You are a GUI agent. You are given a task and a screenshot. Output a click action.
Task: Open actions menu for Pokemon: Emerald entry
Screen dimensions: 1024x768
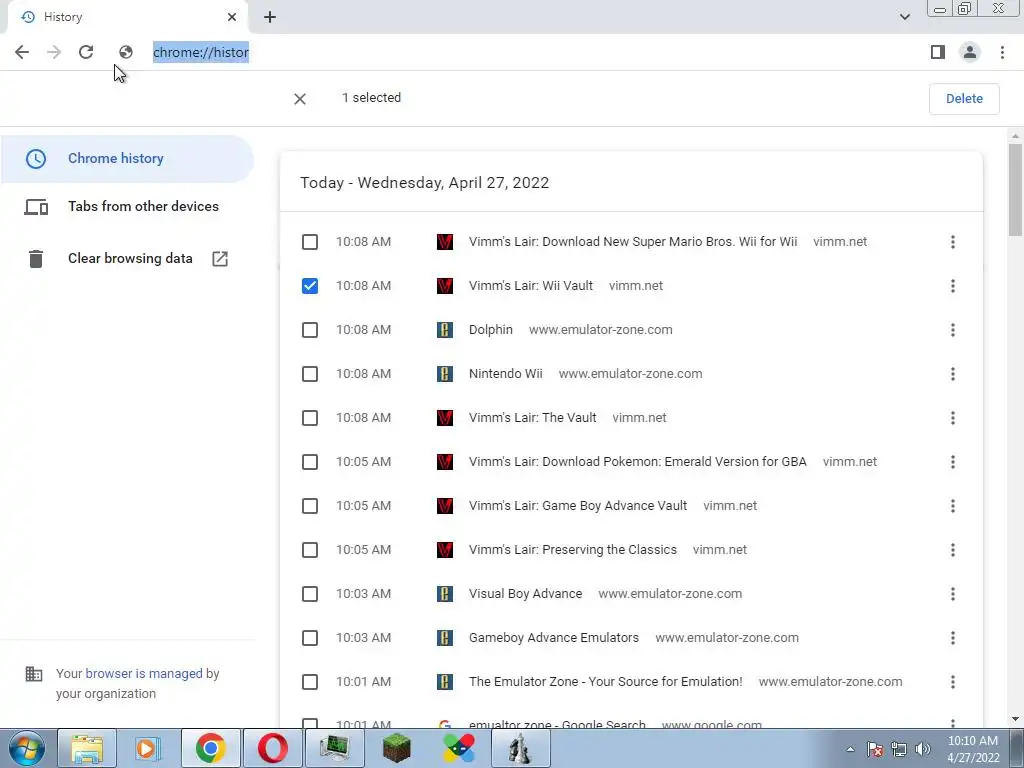pyautogui.click(x=953, y=462)
